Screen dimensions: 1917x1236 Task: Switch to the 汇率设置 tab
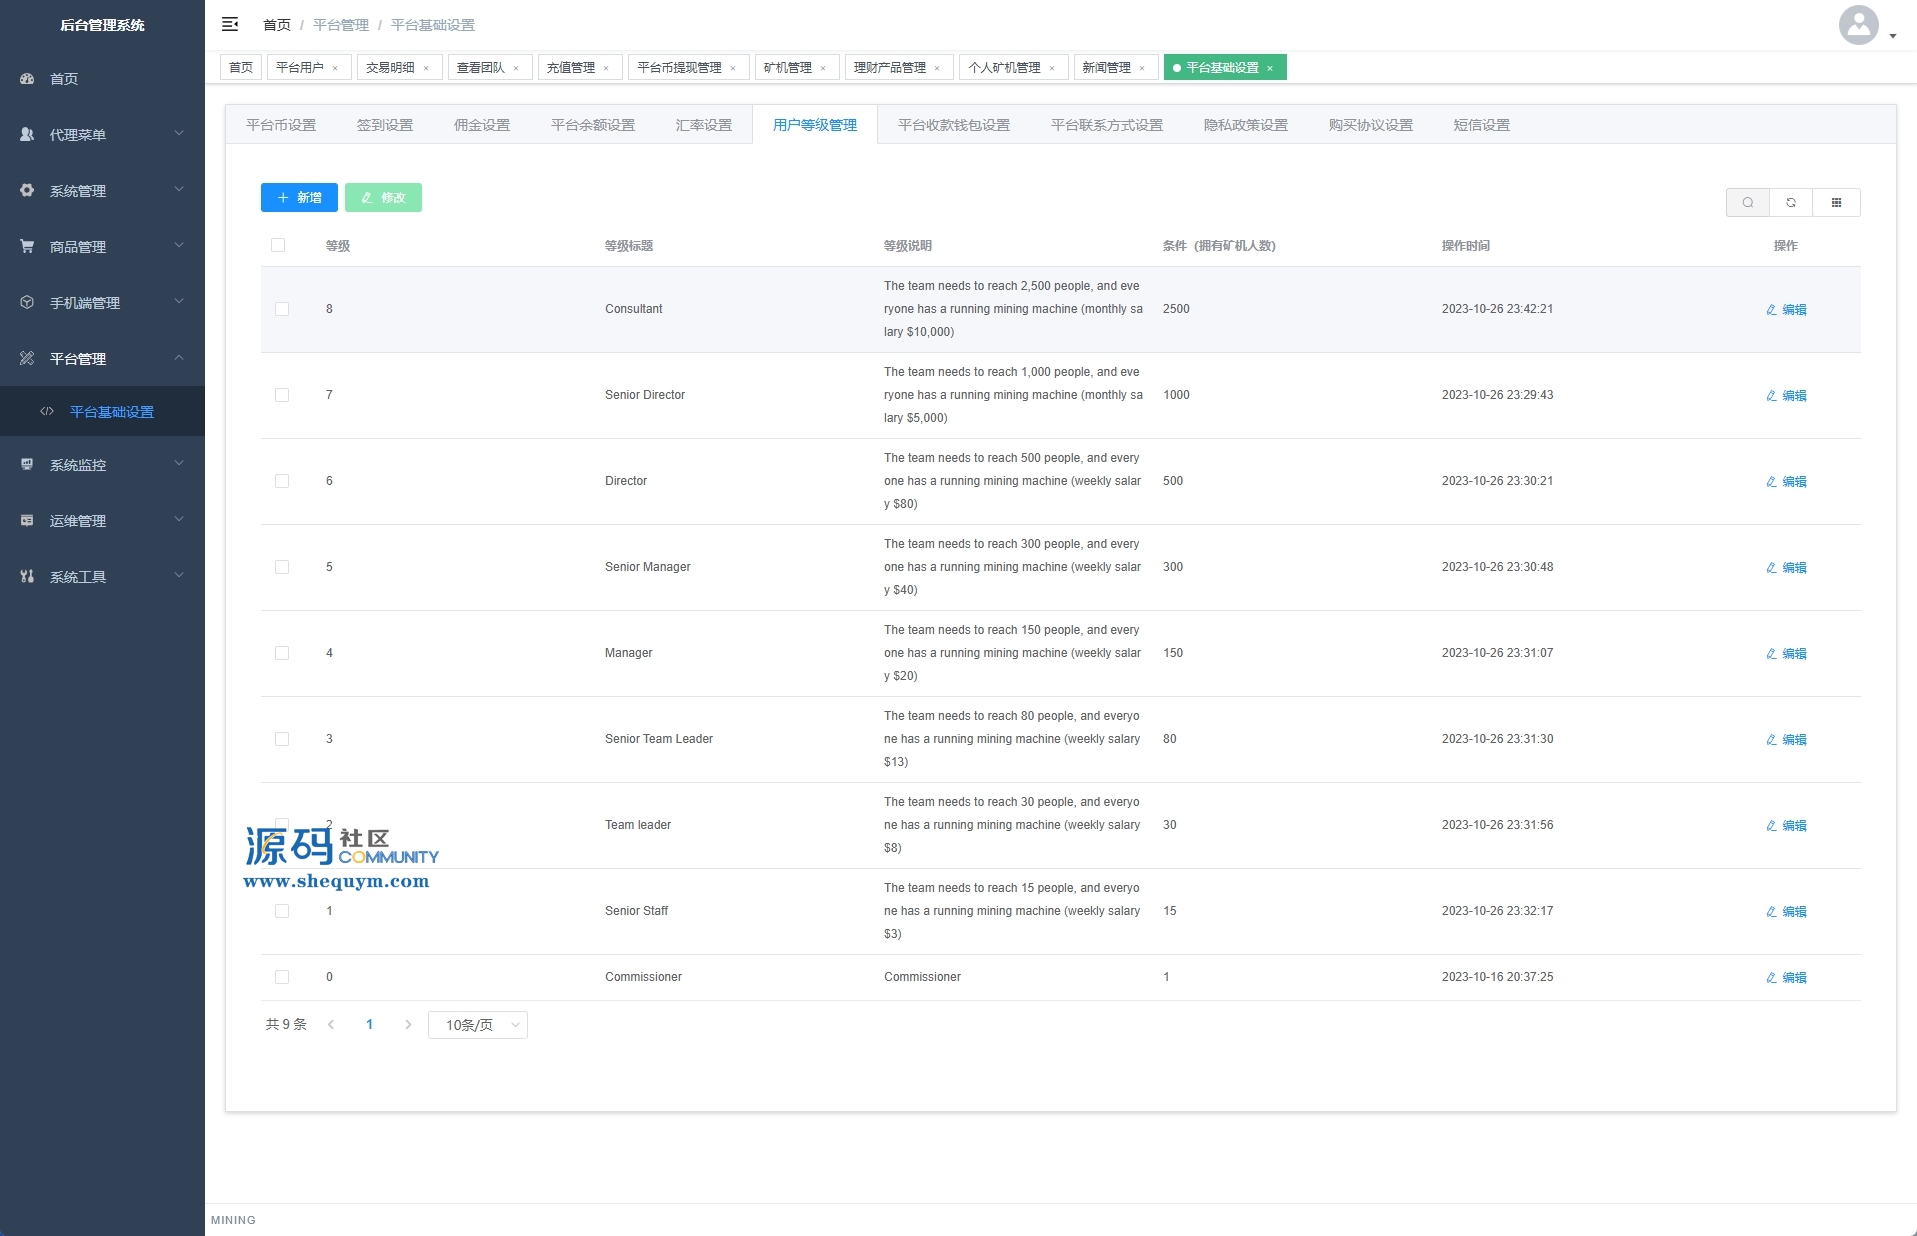pos(703,125)
